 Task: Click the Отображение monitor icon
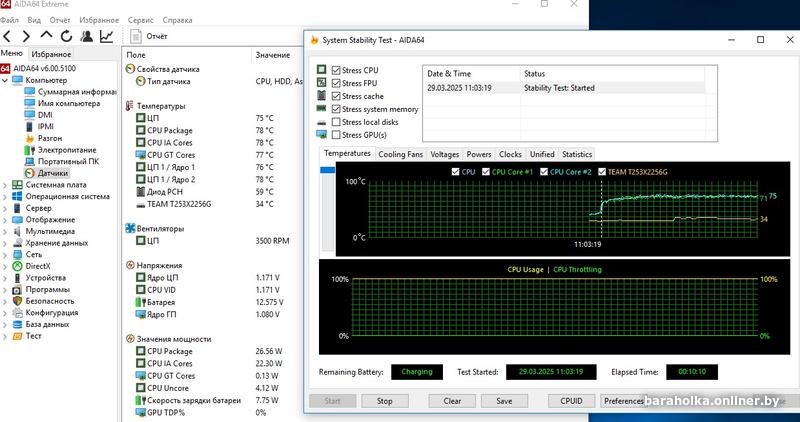pos(17,220)
